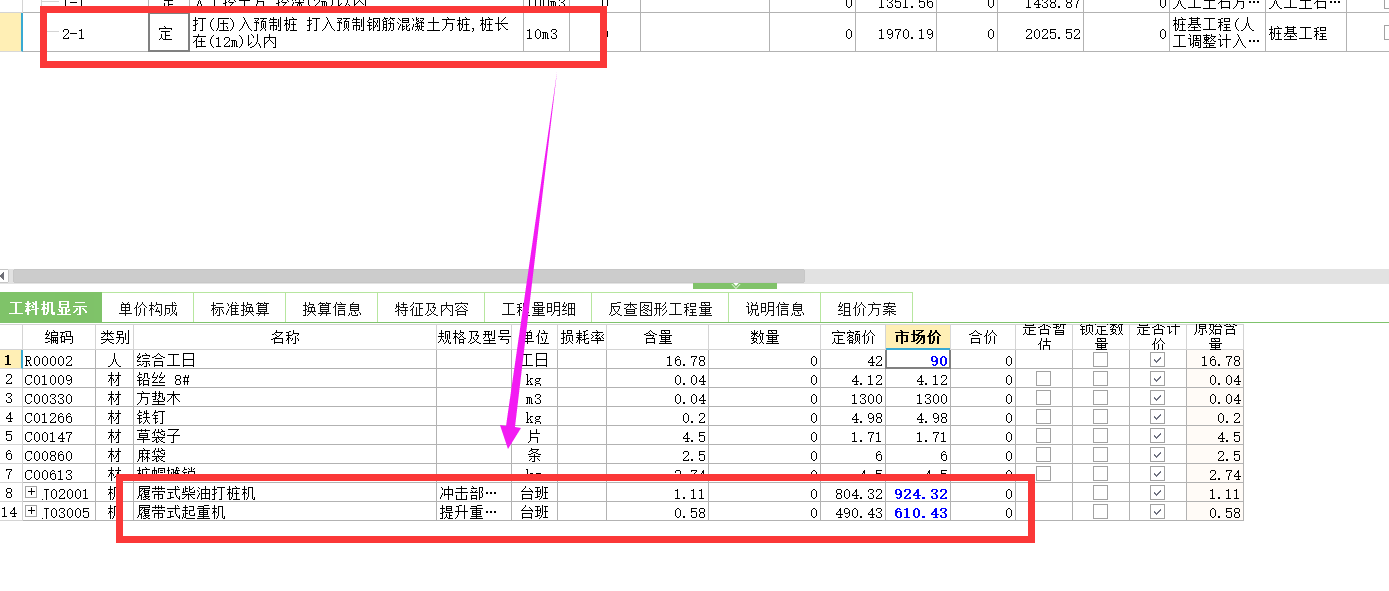
Task: Select market price cell 924.32
Action: coord(918,493)
